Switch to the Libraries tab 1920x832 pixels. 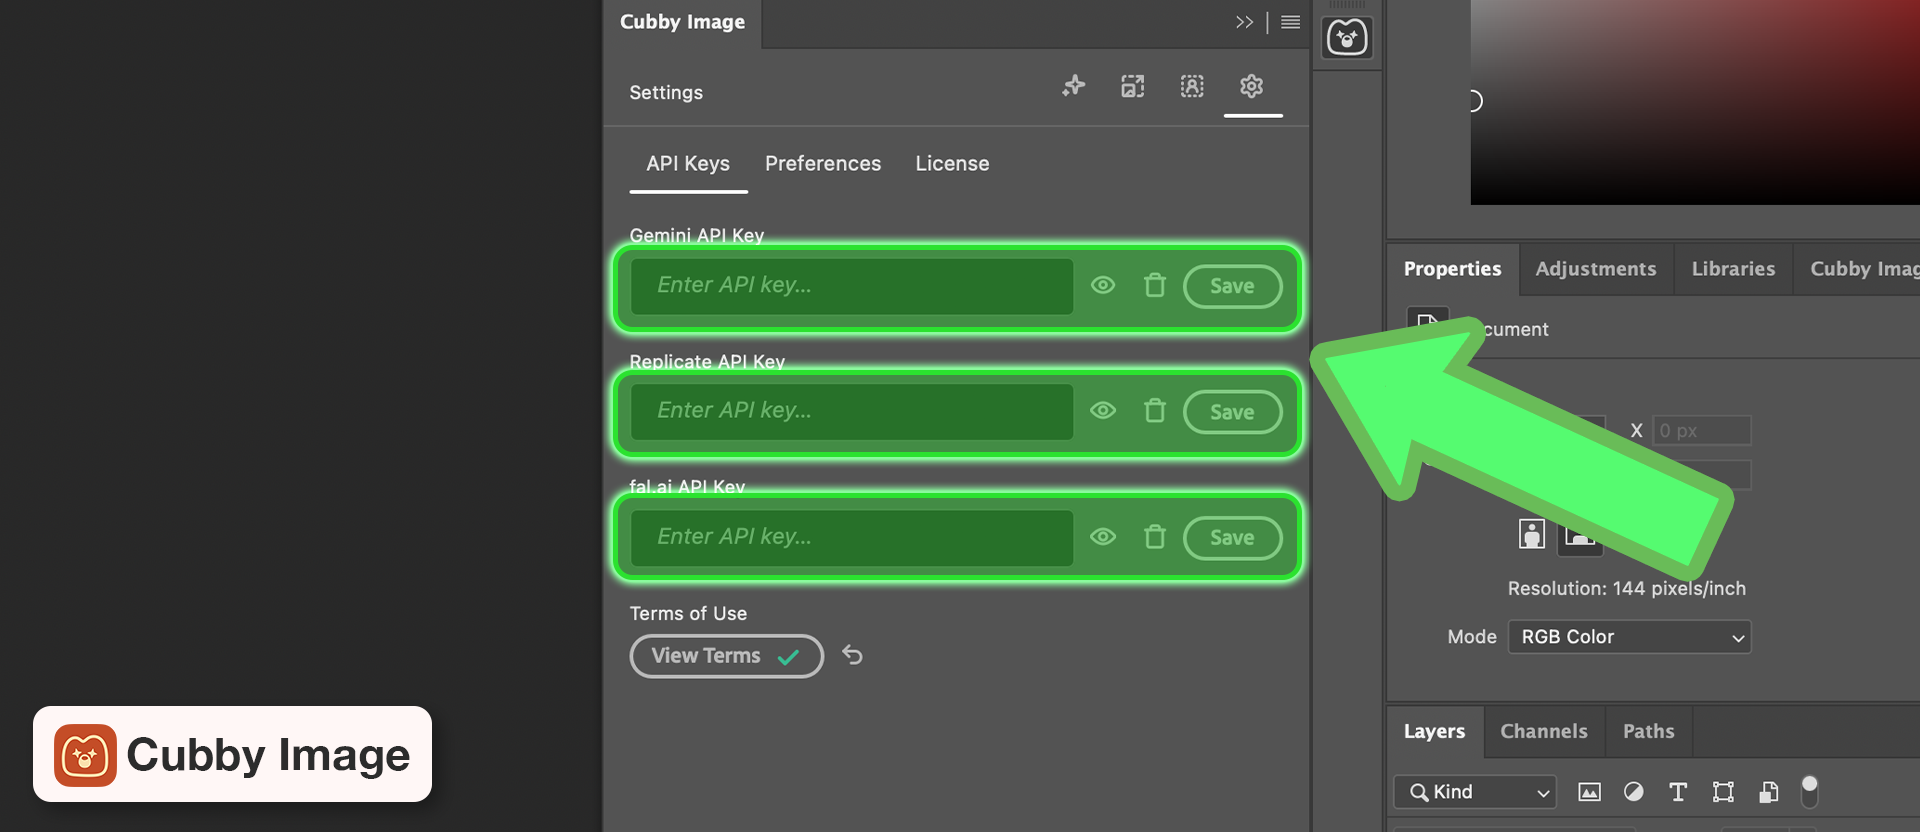click(1733, 269)
